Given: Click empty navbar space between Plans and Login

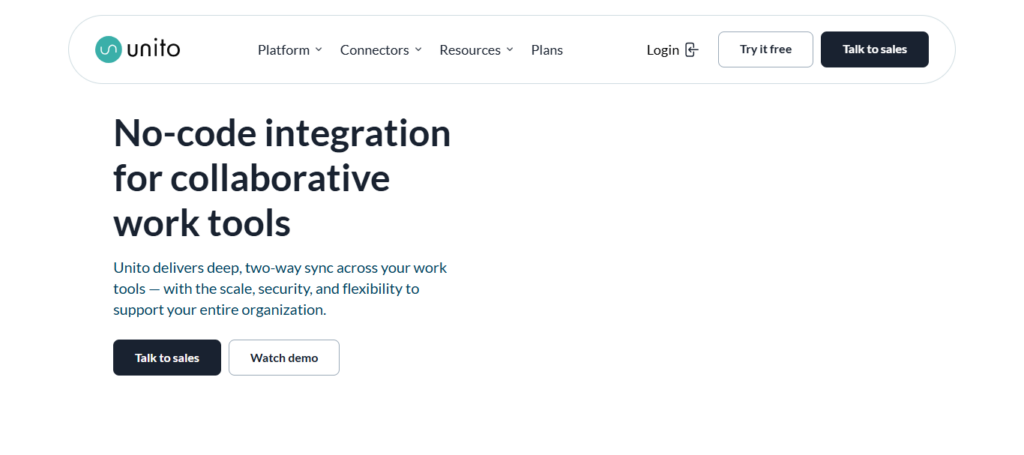Looking at the screenshot, I should (605, 50).
